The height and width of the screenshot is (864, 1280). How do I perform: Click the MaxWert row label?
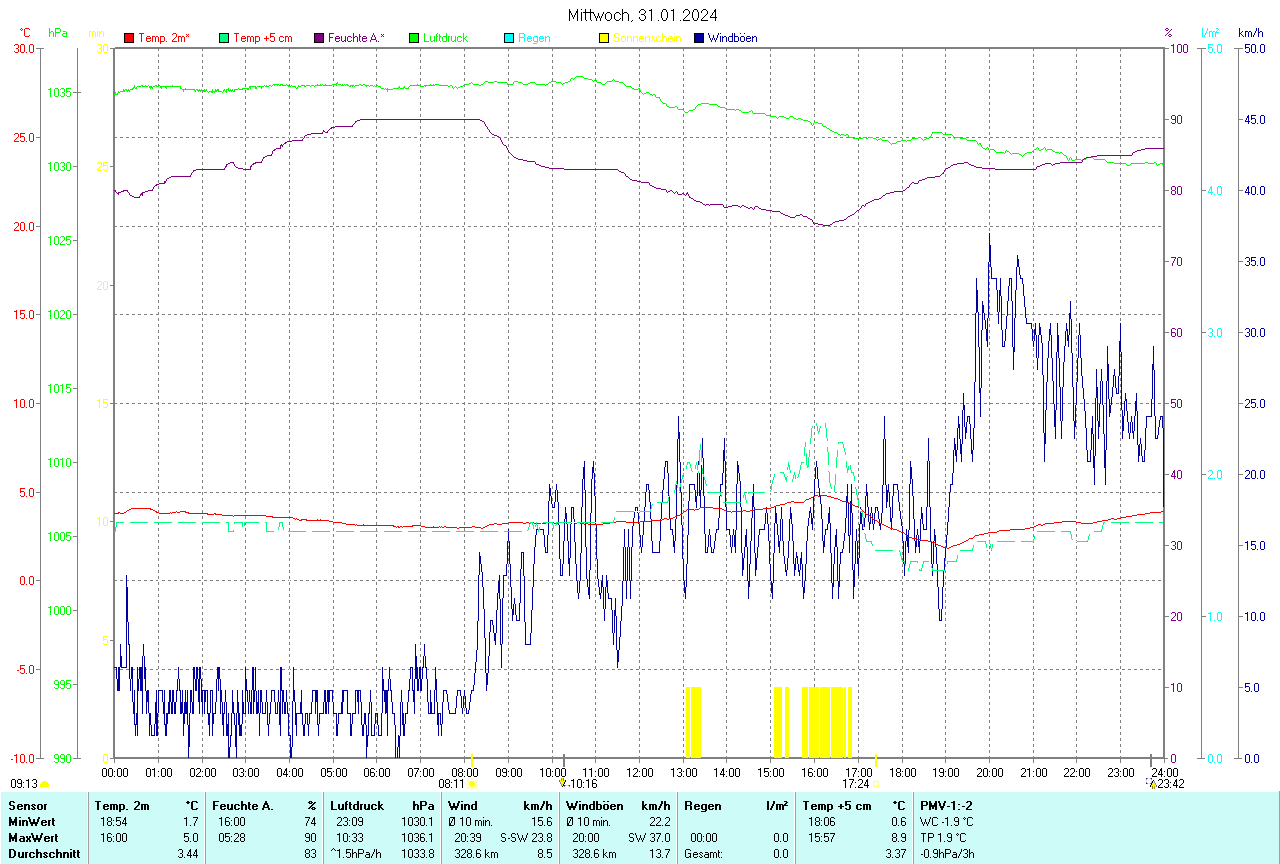(x=33, y=837)
